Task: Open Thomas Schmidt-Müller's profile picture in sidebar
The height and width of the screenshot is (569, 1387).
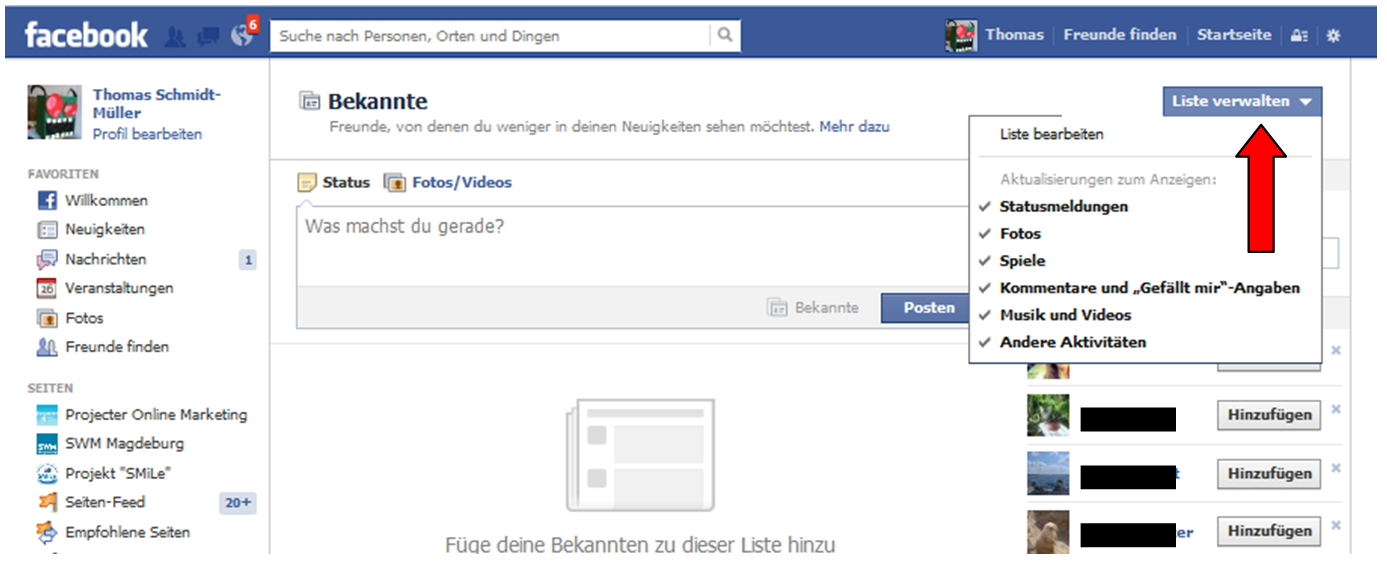Action: [55, 112]
